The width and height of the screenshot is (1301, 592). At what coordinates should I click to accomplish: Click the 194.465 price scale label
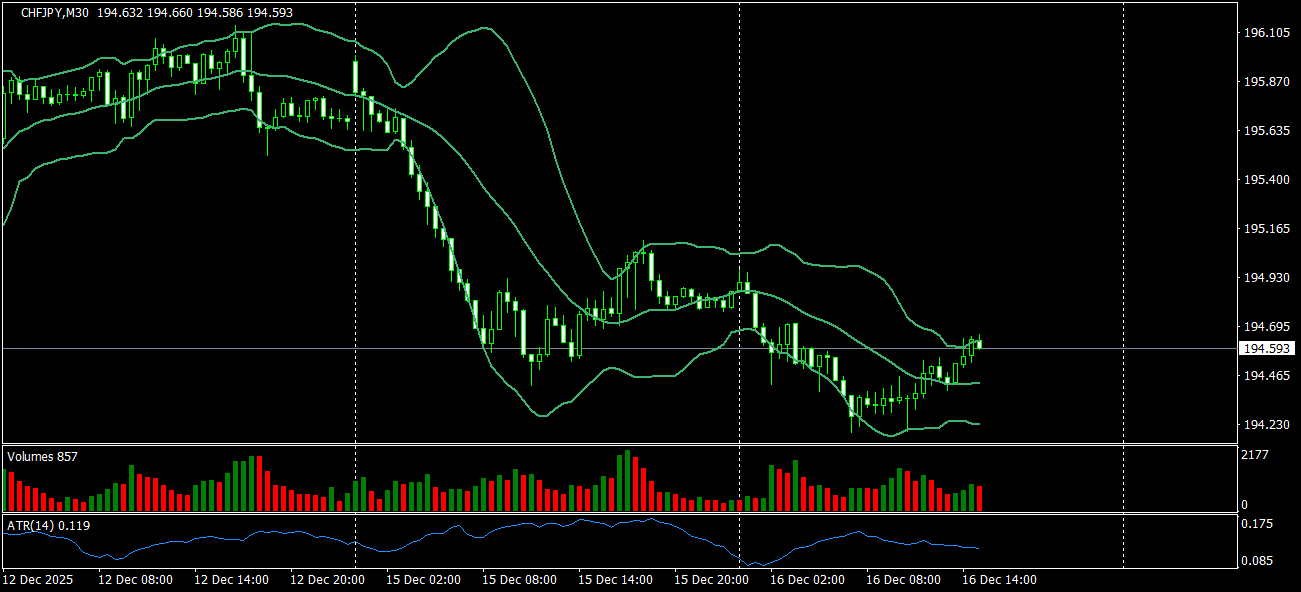click(1265, 376)
